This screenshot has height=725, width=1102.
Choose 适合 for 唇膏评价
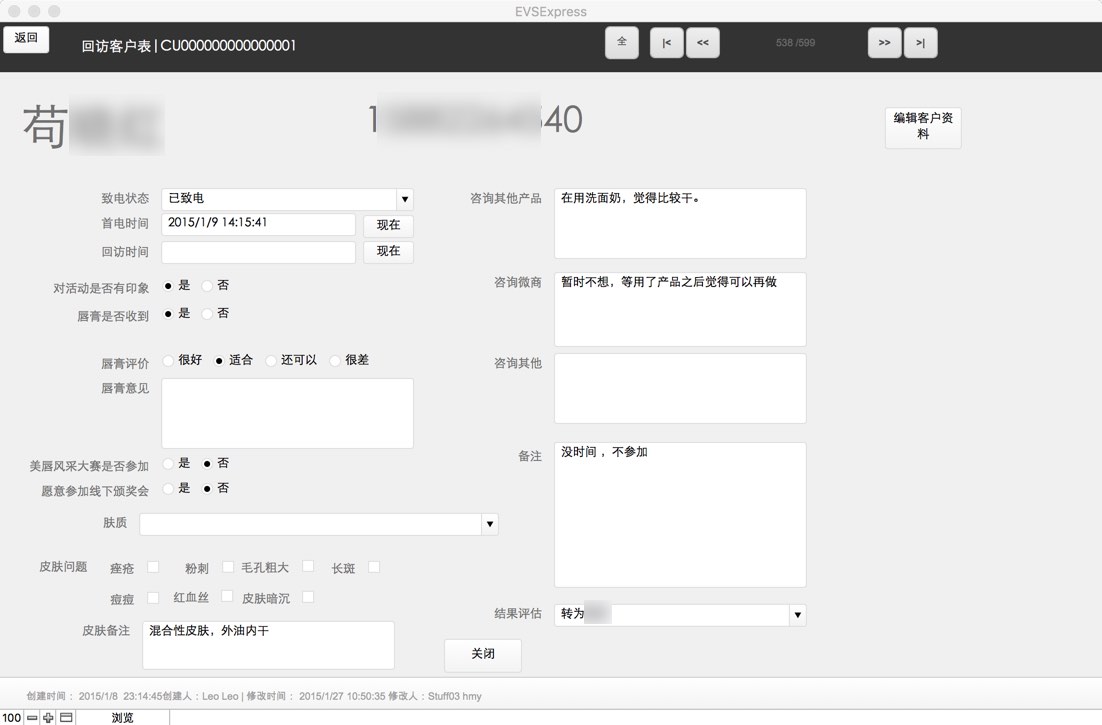click(x=219, y=360)
